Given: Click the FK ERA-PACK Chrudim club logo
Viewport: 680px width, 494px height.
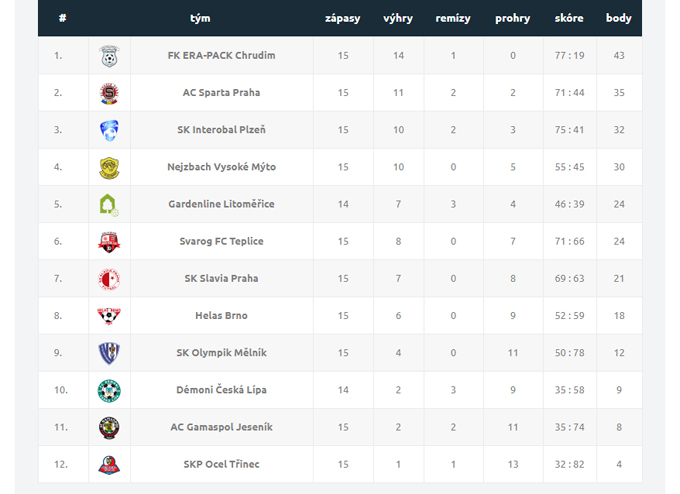Looking at the screenshot, I should (109, 56).
